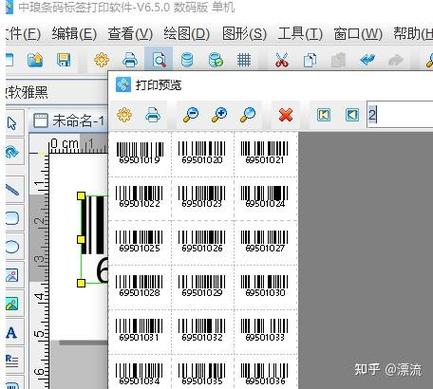Screen dimensions: 433x389
Task: Click barcode label 69501019
Action: [140, 153]
